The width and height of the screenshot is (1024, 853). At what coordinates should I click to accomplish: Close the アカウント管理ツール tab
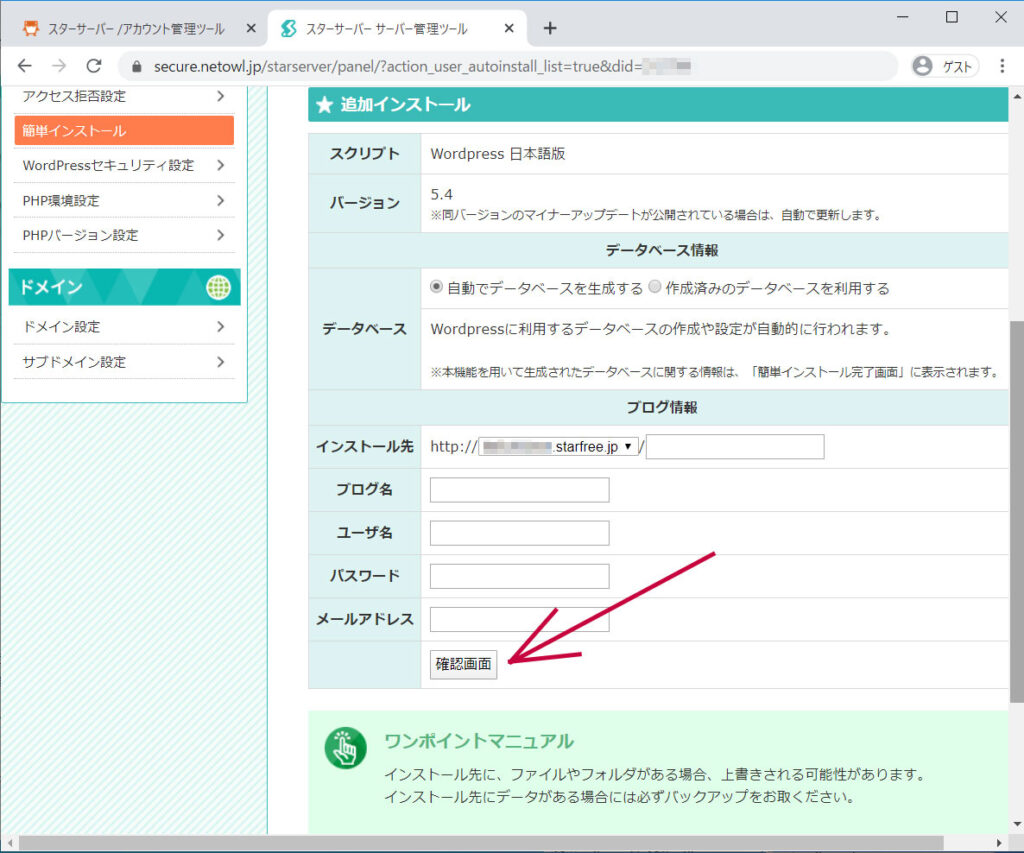(251, 28)
